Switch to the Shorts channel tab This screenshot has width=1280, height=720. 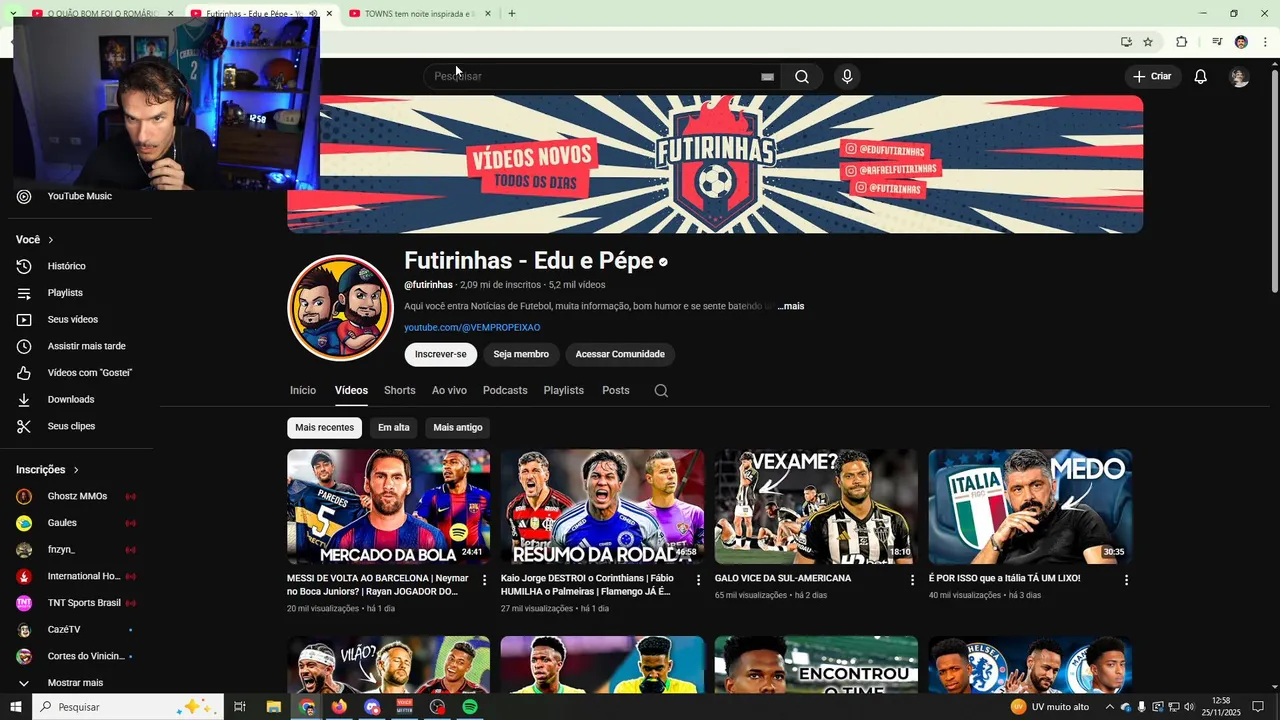click(x=399, y=391)
